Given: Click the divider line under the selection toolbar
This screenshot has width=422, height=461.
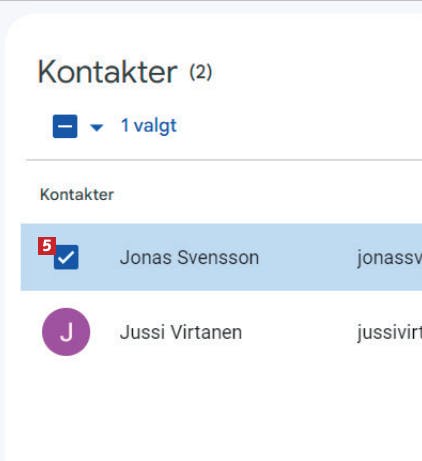Looking at the screenshot, I should tap(224, 160).
